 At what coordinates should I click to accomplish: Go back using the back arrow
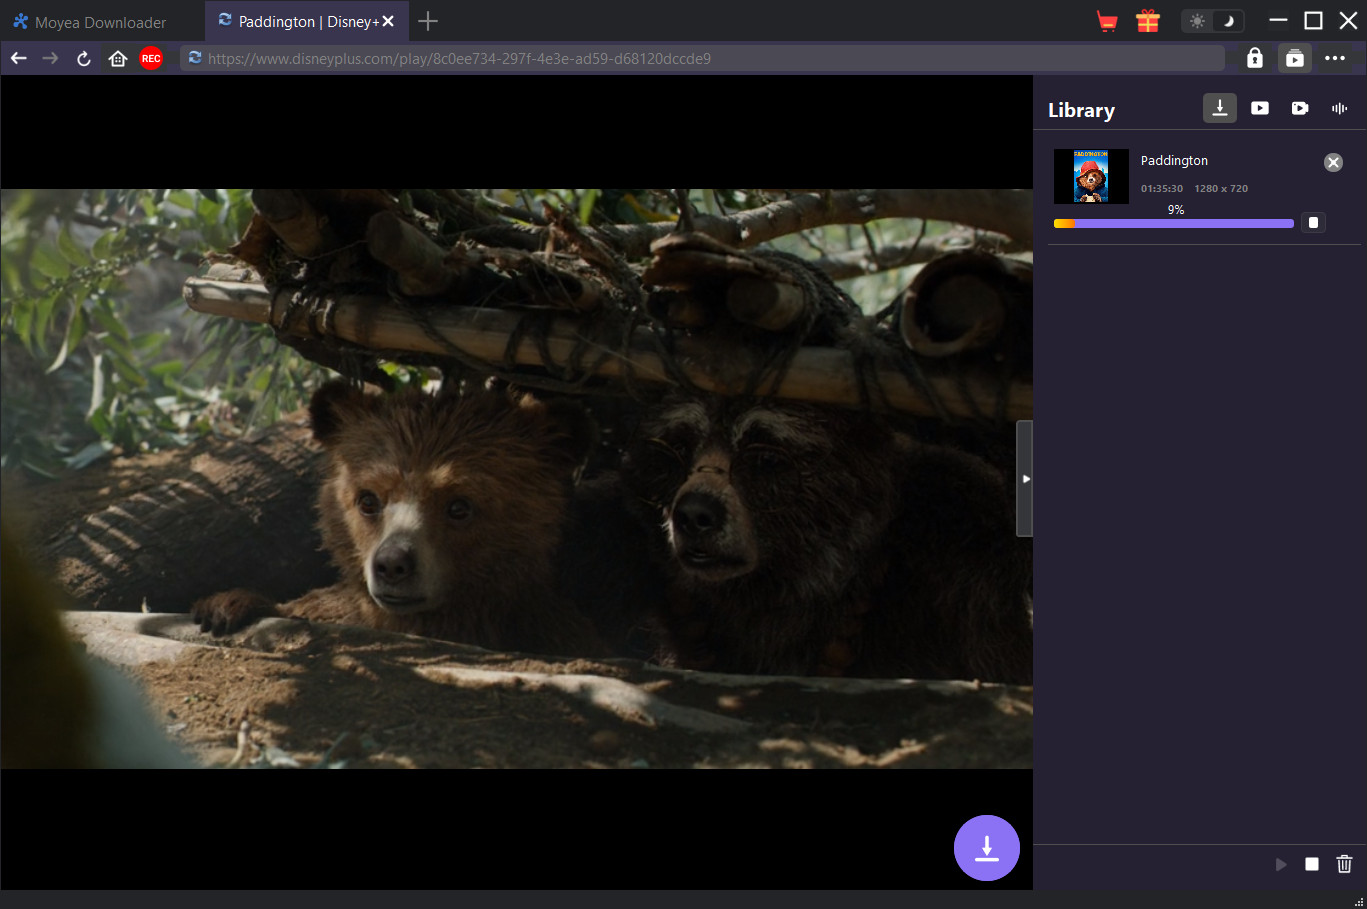[x=18, y=58]
